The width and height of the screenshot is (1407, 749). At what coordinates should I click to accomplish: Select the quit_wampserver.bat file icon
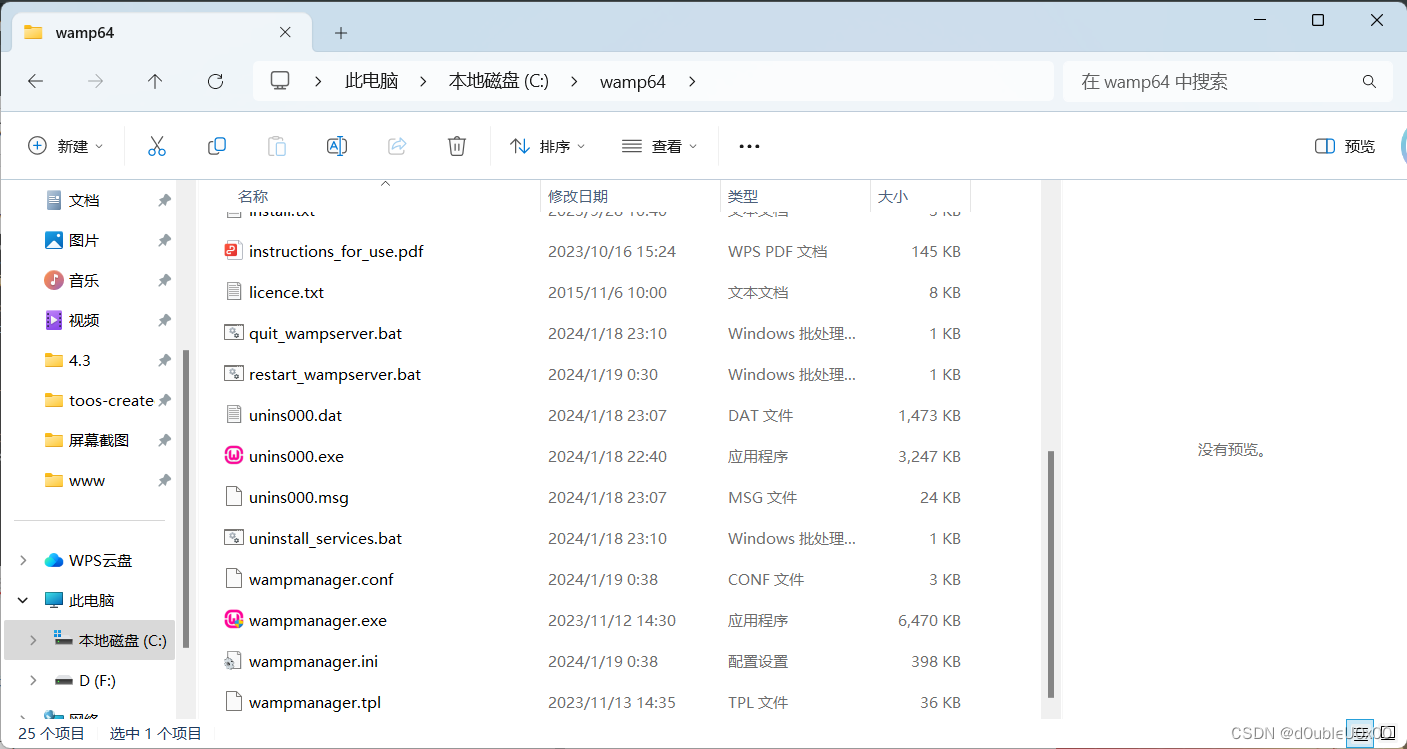(x=234, y=333)
